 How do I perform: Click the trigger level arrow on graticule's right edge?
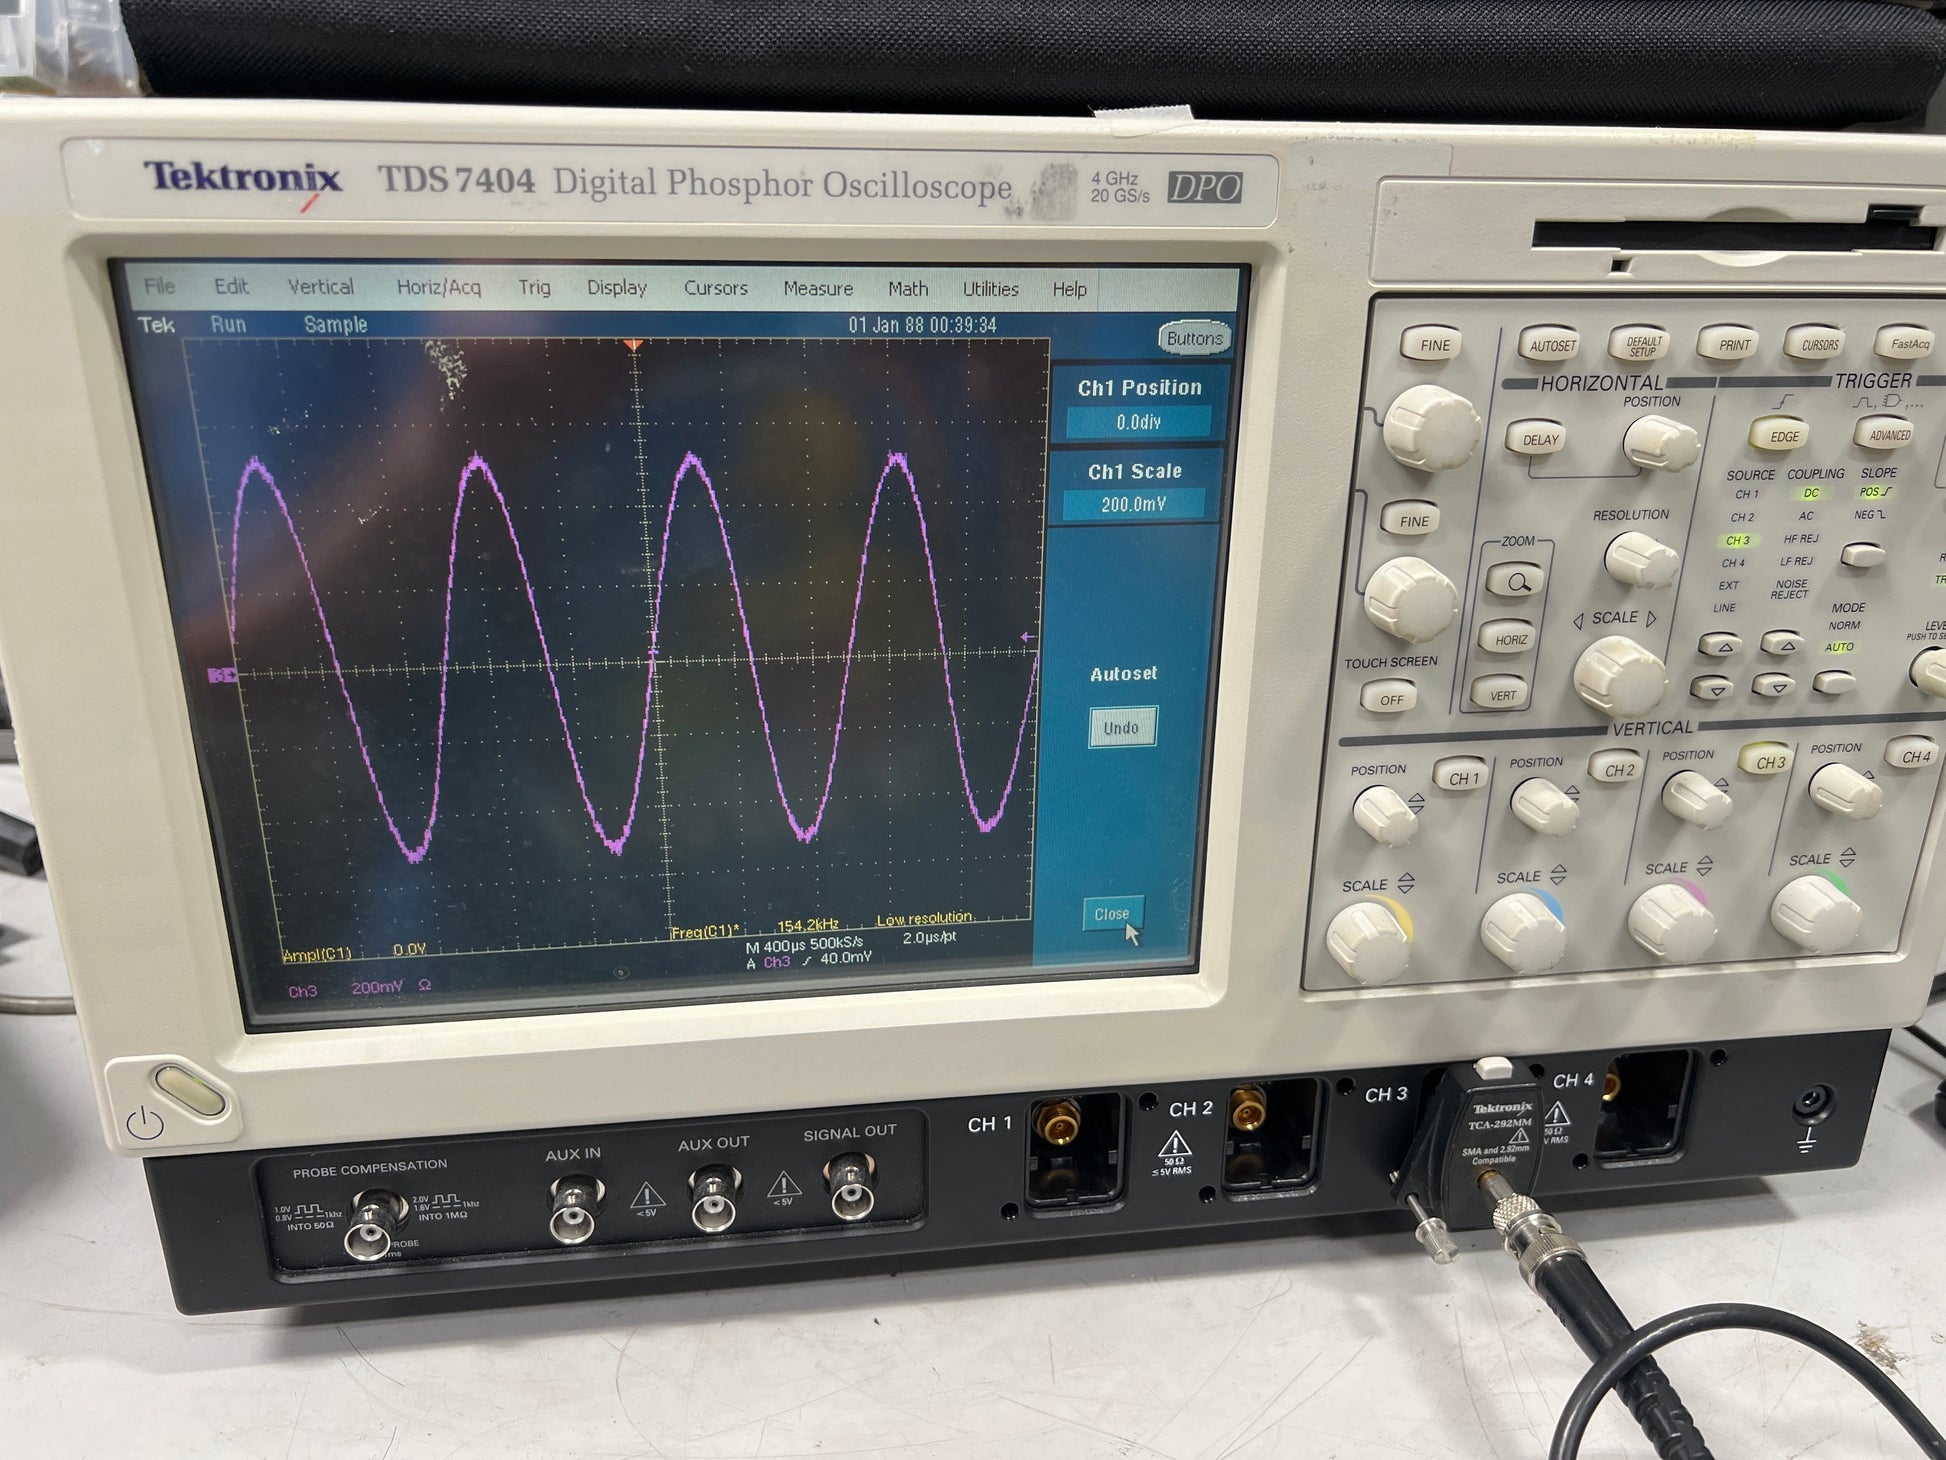point(1027,636)
